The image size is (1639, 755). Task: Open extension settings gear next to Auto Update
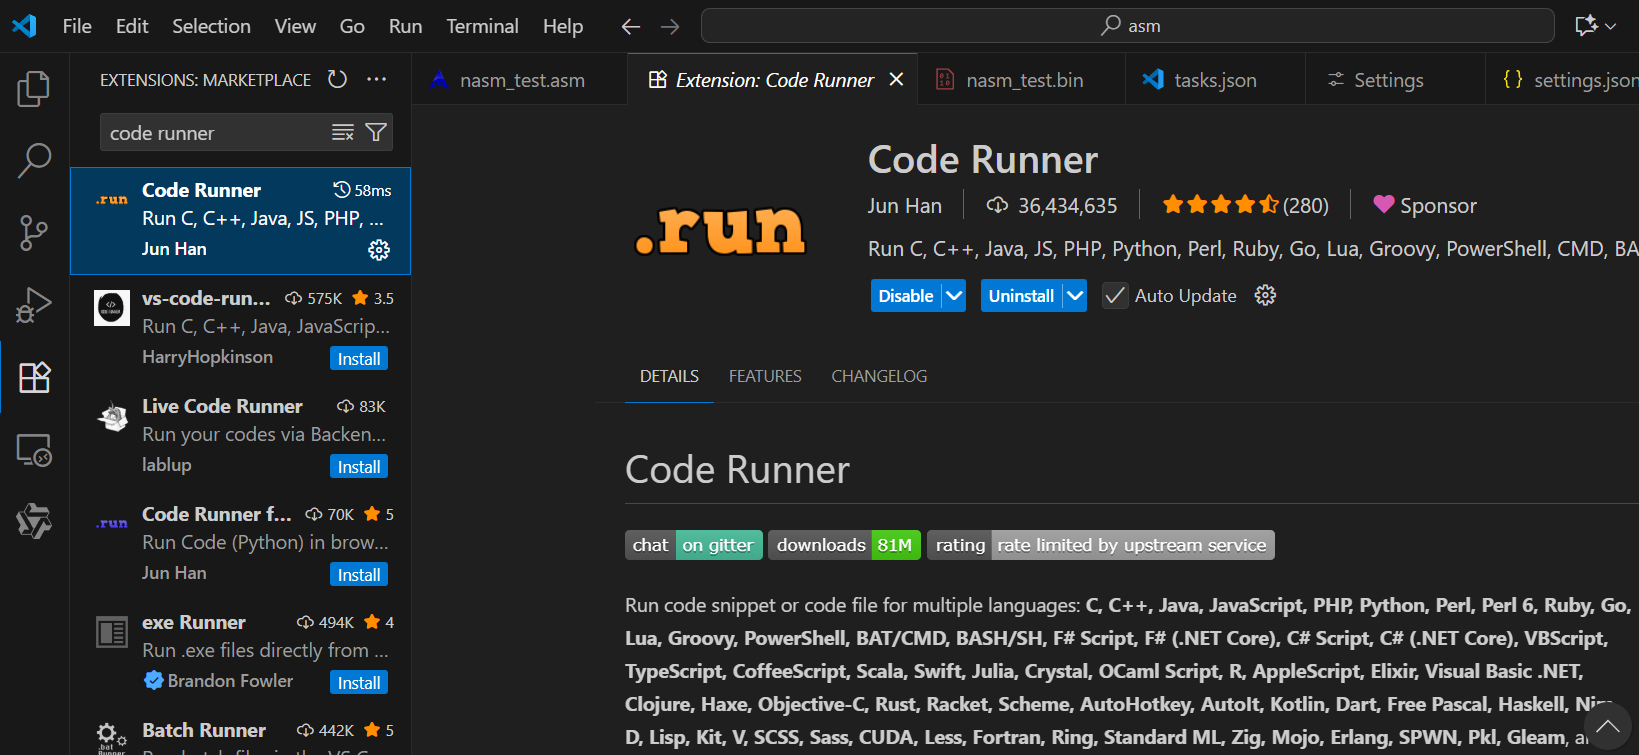click(1265, 295)
